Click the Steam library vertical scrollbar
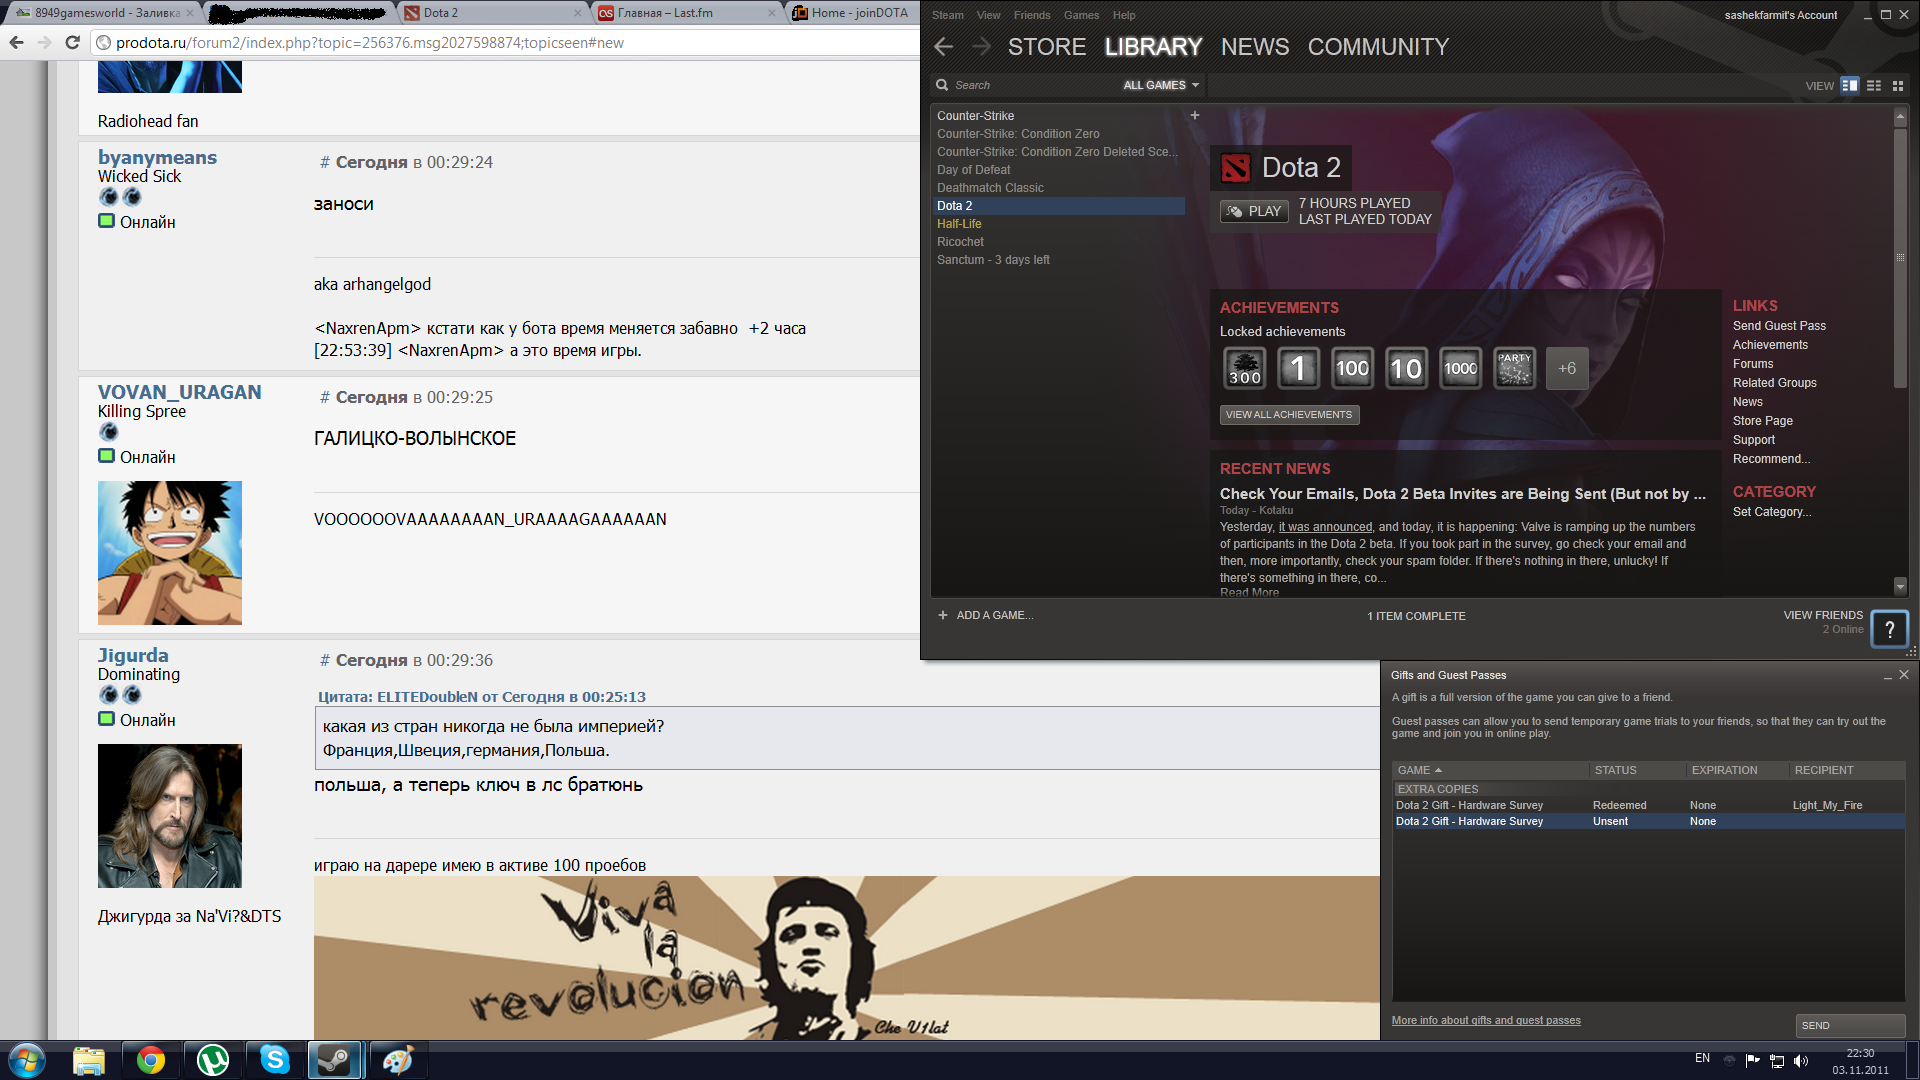Screen dimensions: 1920x1080 [1900, 258]
